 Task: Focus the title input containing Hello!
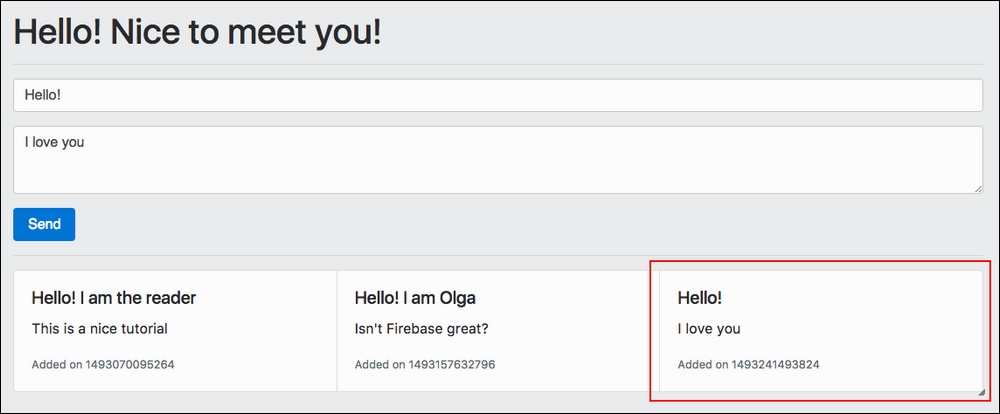point(497,95)
